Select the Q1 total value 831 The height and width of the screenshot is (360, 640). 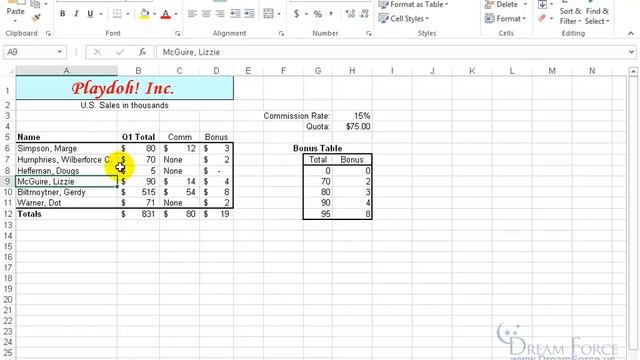[x=138, y=214]
